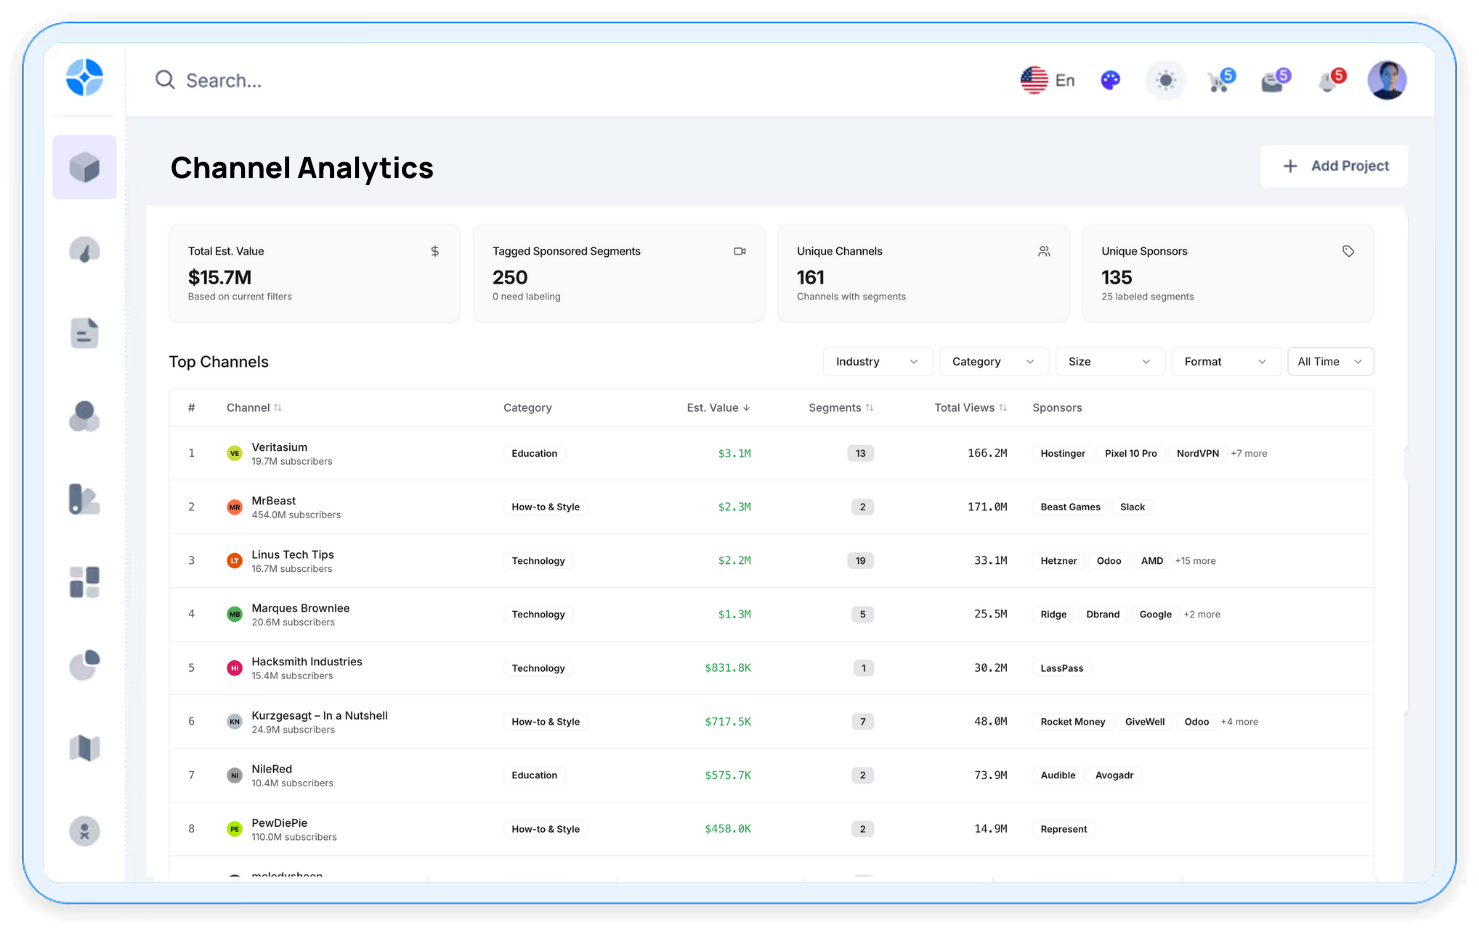Click the tag icon on Unique Sponsors
Viewport: 1479px width, 937px height.
pos(1348,251)
